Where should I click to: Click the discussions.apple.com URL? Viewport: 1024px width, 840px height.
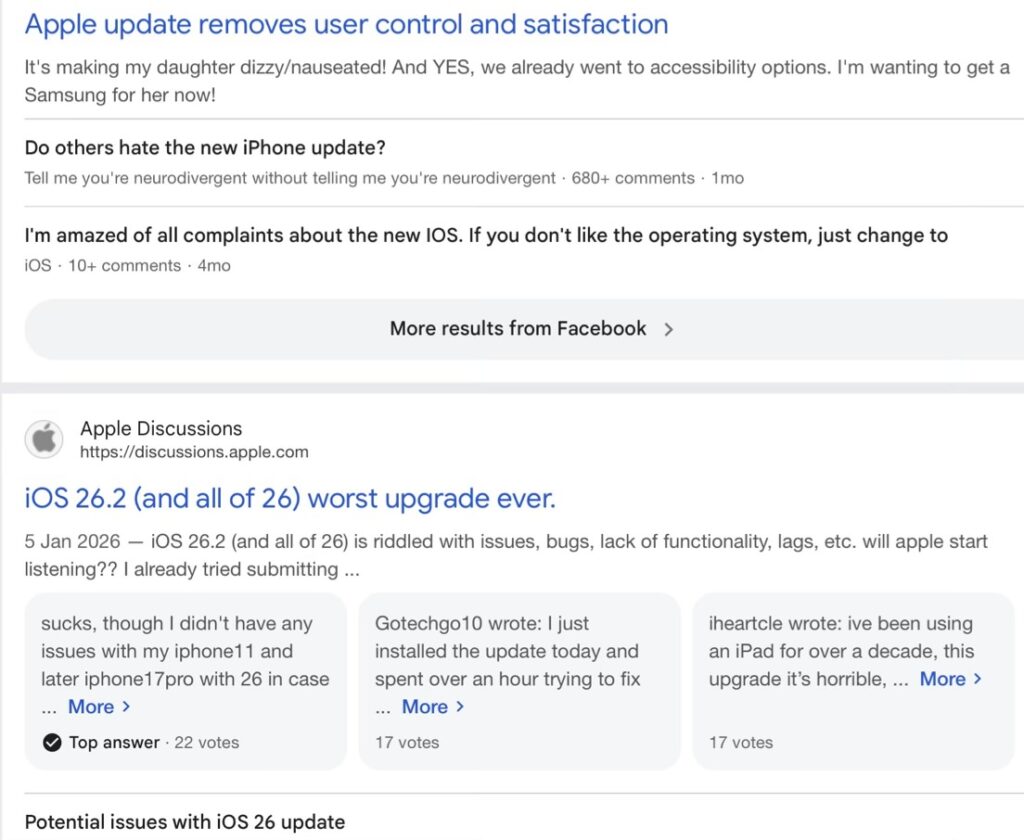tap(194, 452)
